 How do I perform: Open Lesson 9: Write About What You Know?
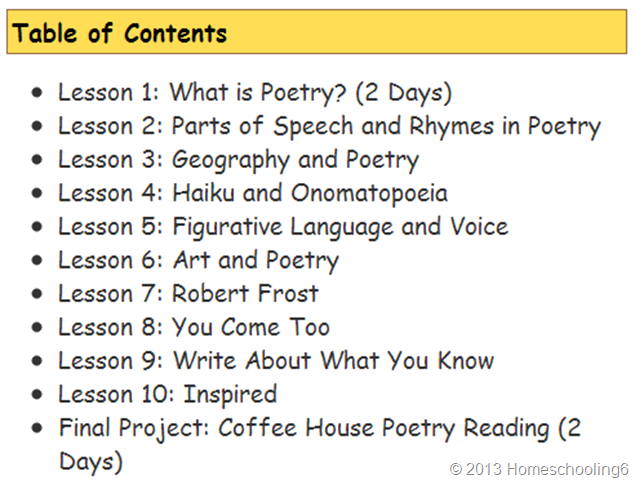[276, 361]
